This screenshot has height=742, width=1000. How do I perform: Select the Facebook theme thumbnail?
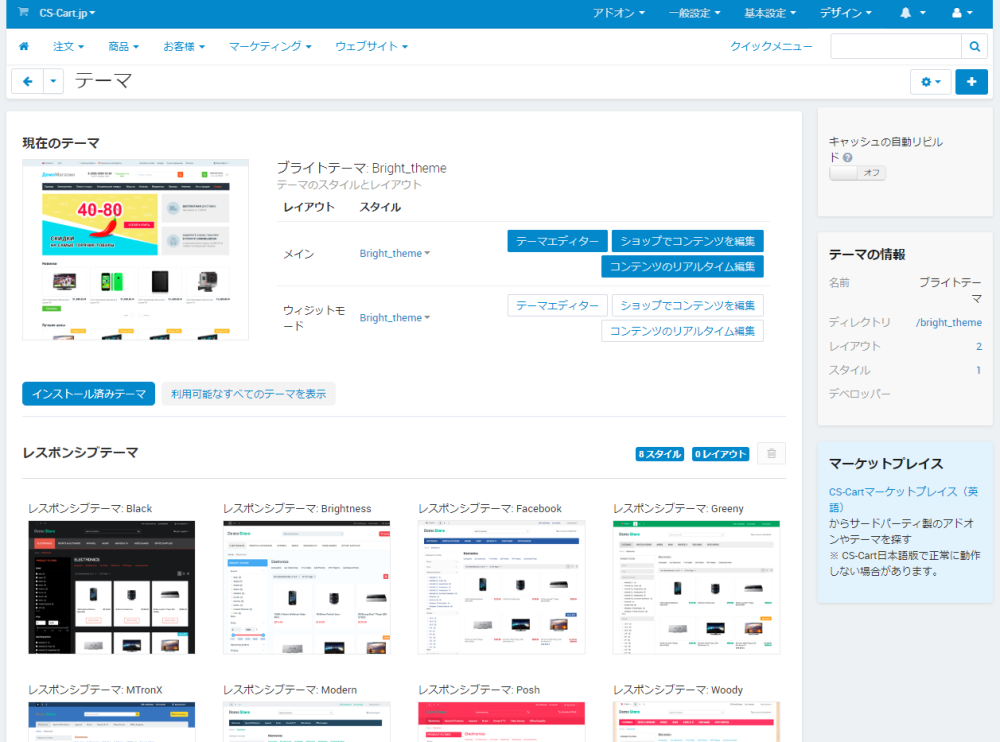pyautogui.click(x=501, y=588)
